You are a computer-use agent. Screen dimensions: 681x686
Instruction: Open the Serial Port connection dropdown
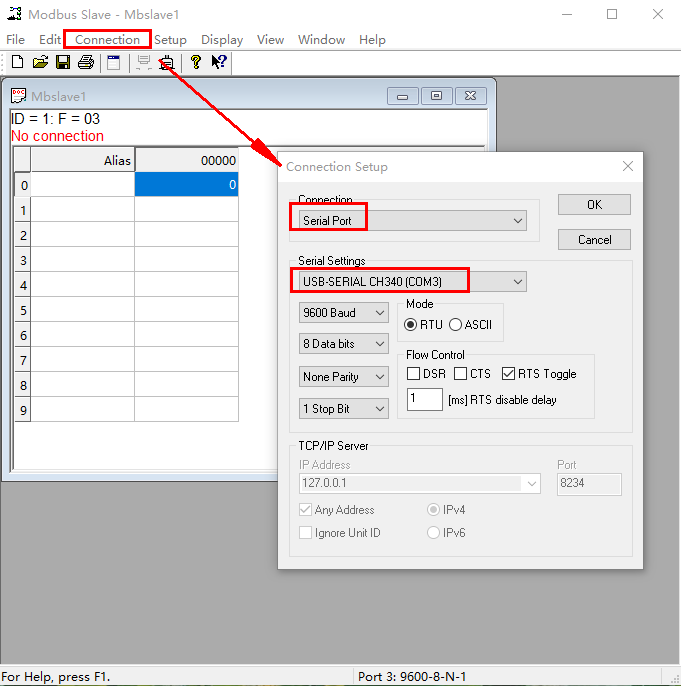pyautogui.click(x=413, y=220)
